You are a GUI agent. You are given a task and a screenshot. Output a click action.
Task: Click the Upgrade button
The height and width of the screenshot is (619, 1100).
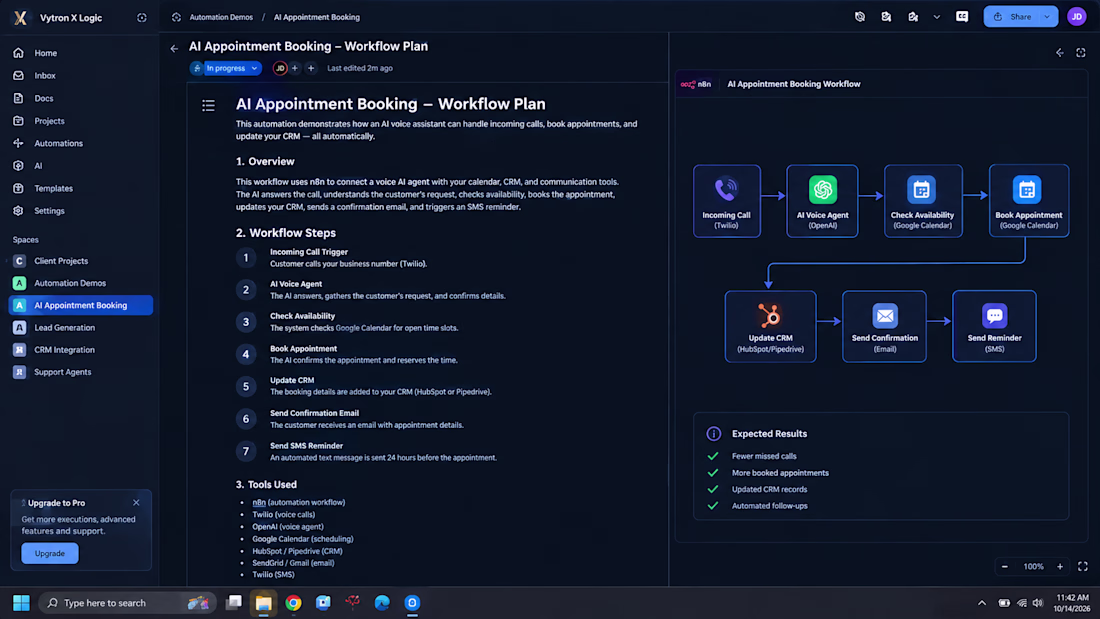[x=50, y=553]
